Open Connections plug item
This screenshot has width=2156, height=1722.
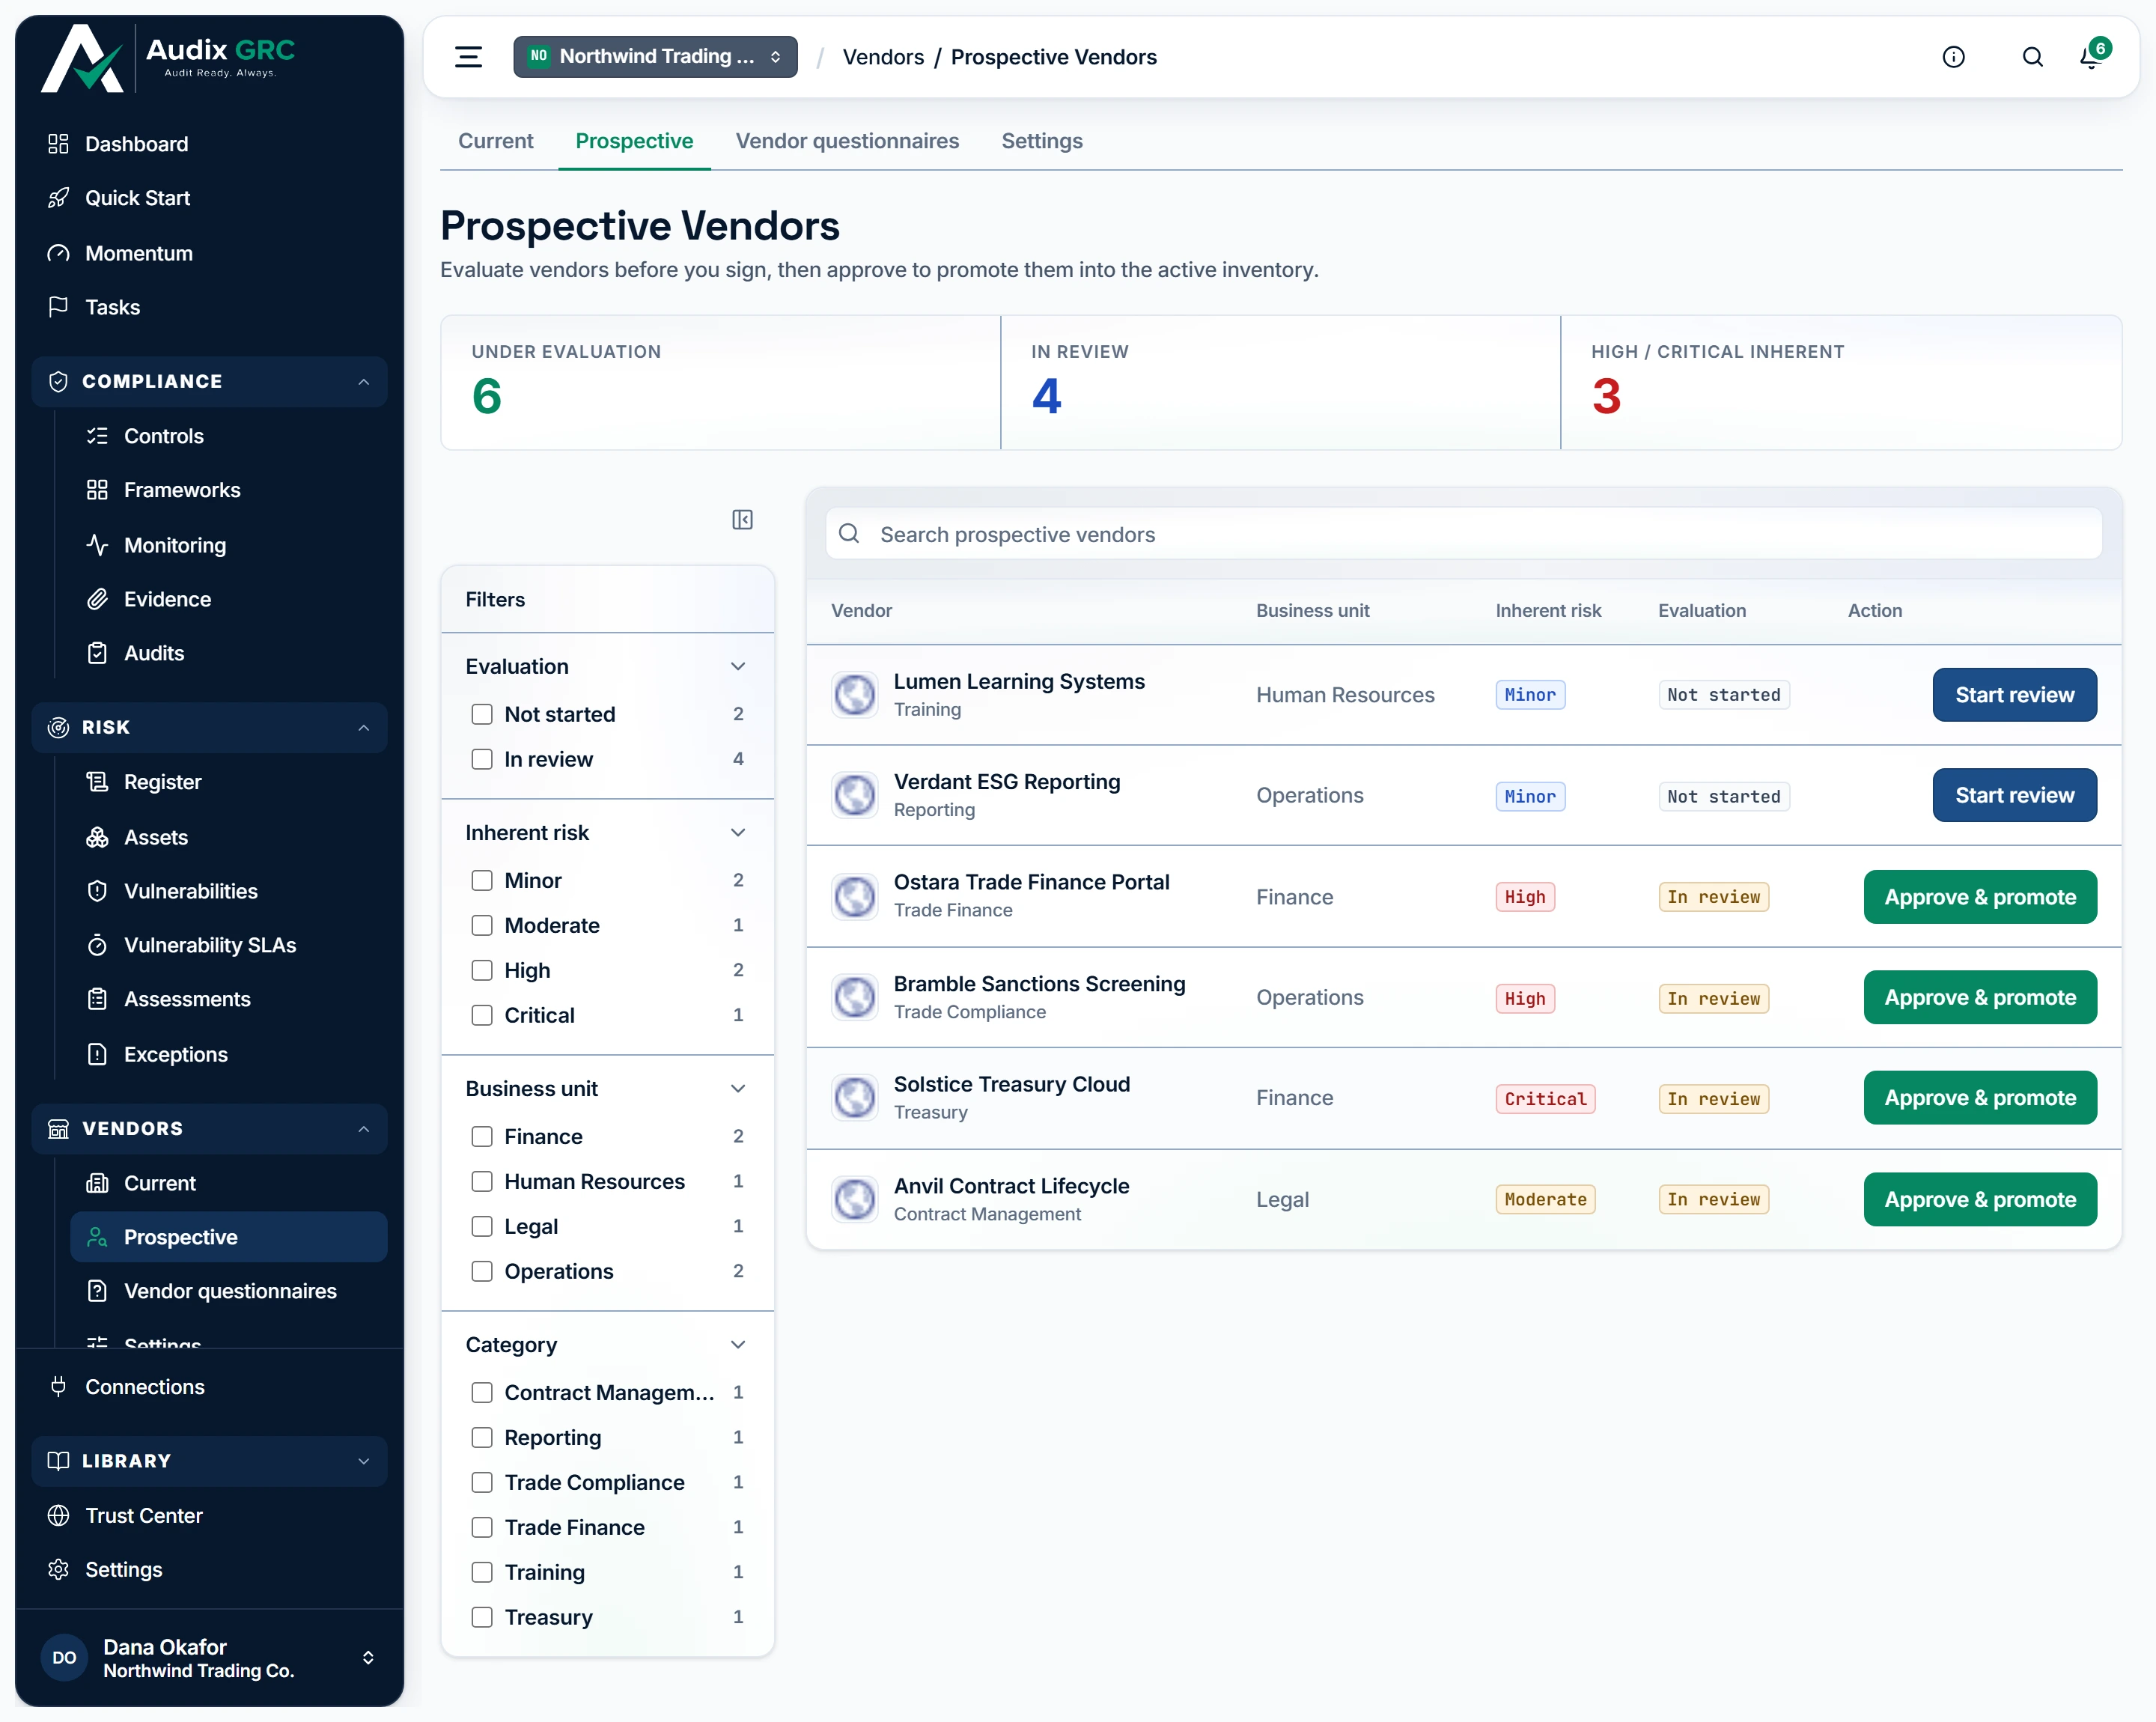point(210,1387)
